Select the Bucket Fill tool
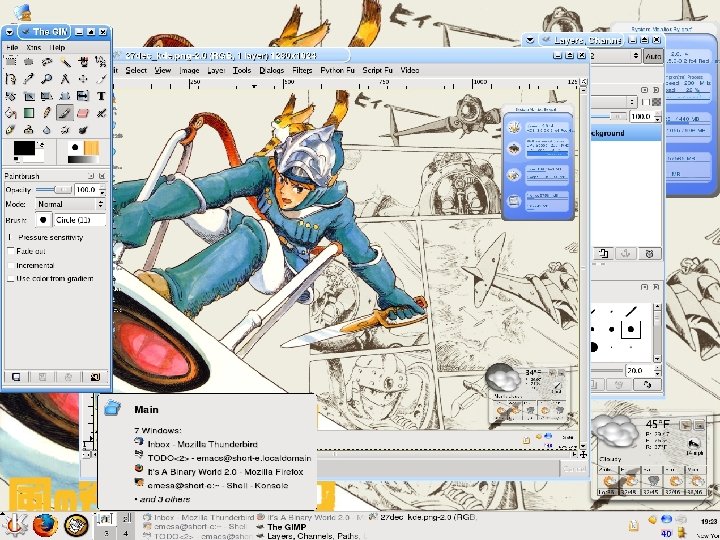Viewport: 720px width, 540px height. (x=11, y=112)
